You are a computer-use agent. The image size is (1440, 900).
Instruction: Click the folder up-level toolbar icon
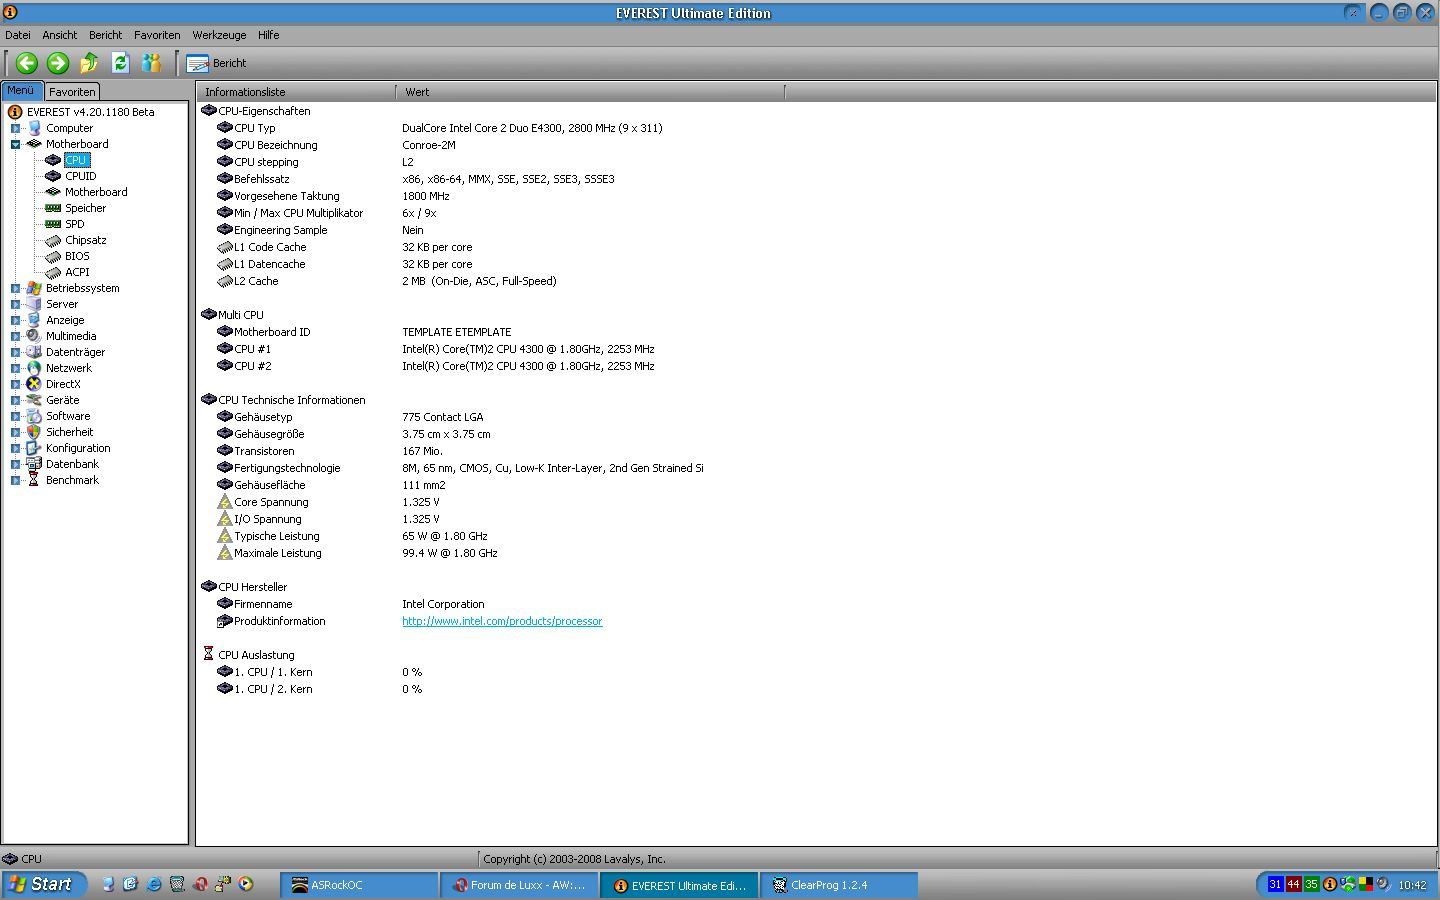click(89, 63)
